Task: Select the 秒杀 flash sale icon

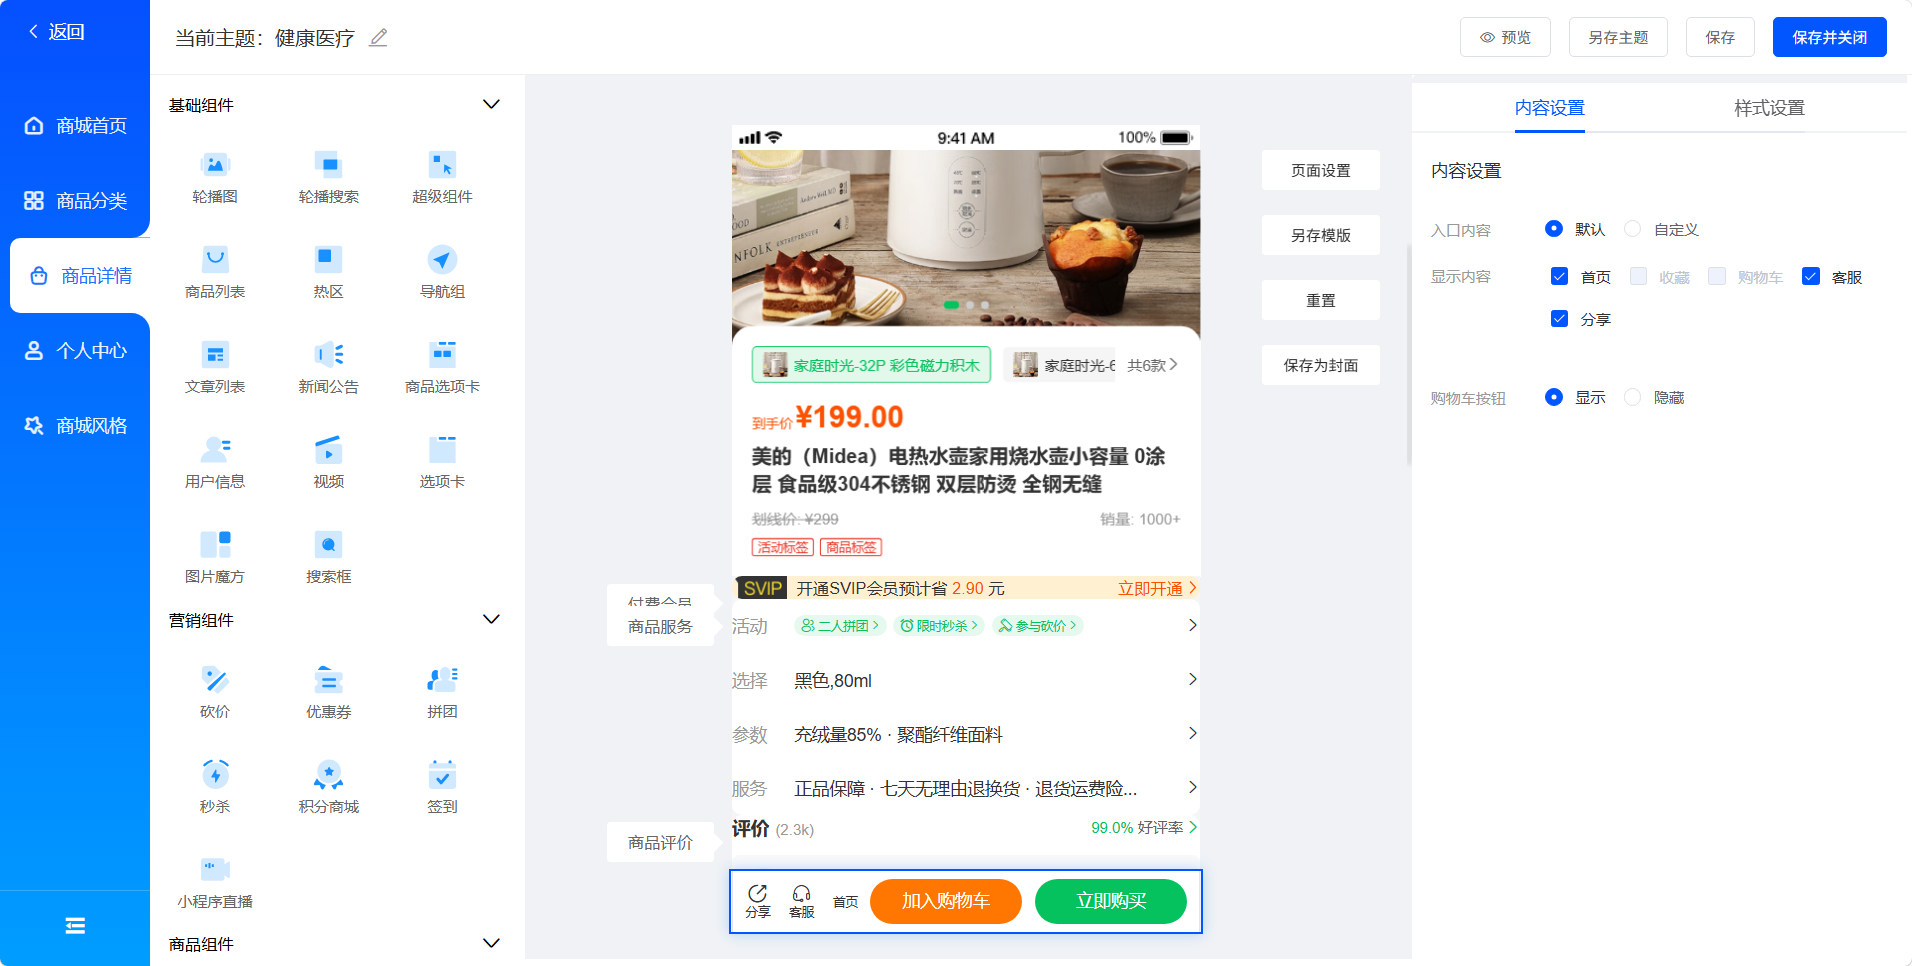Action: tap(215, 775)
